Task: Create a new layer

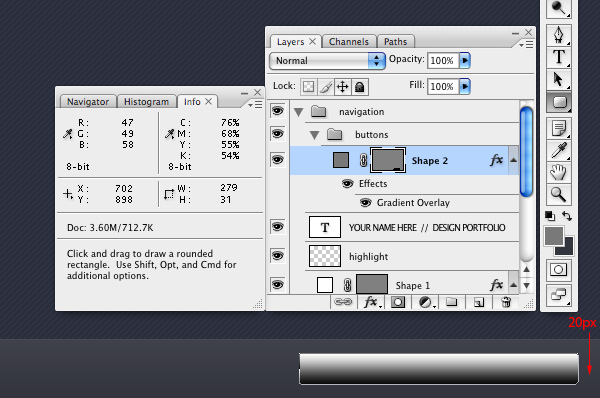Action: click(x=479, y=302)
